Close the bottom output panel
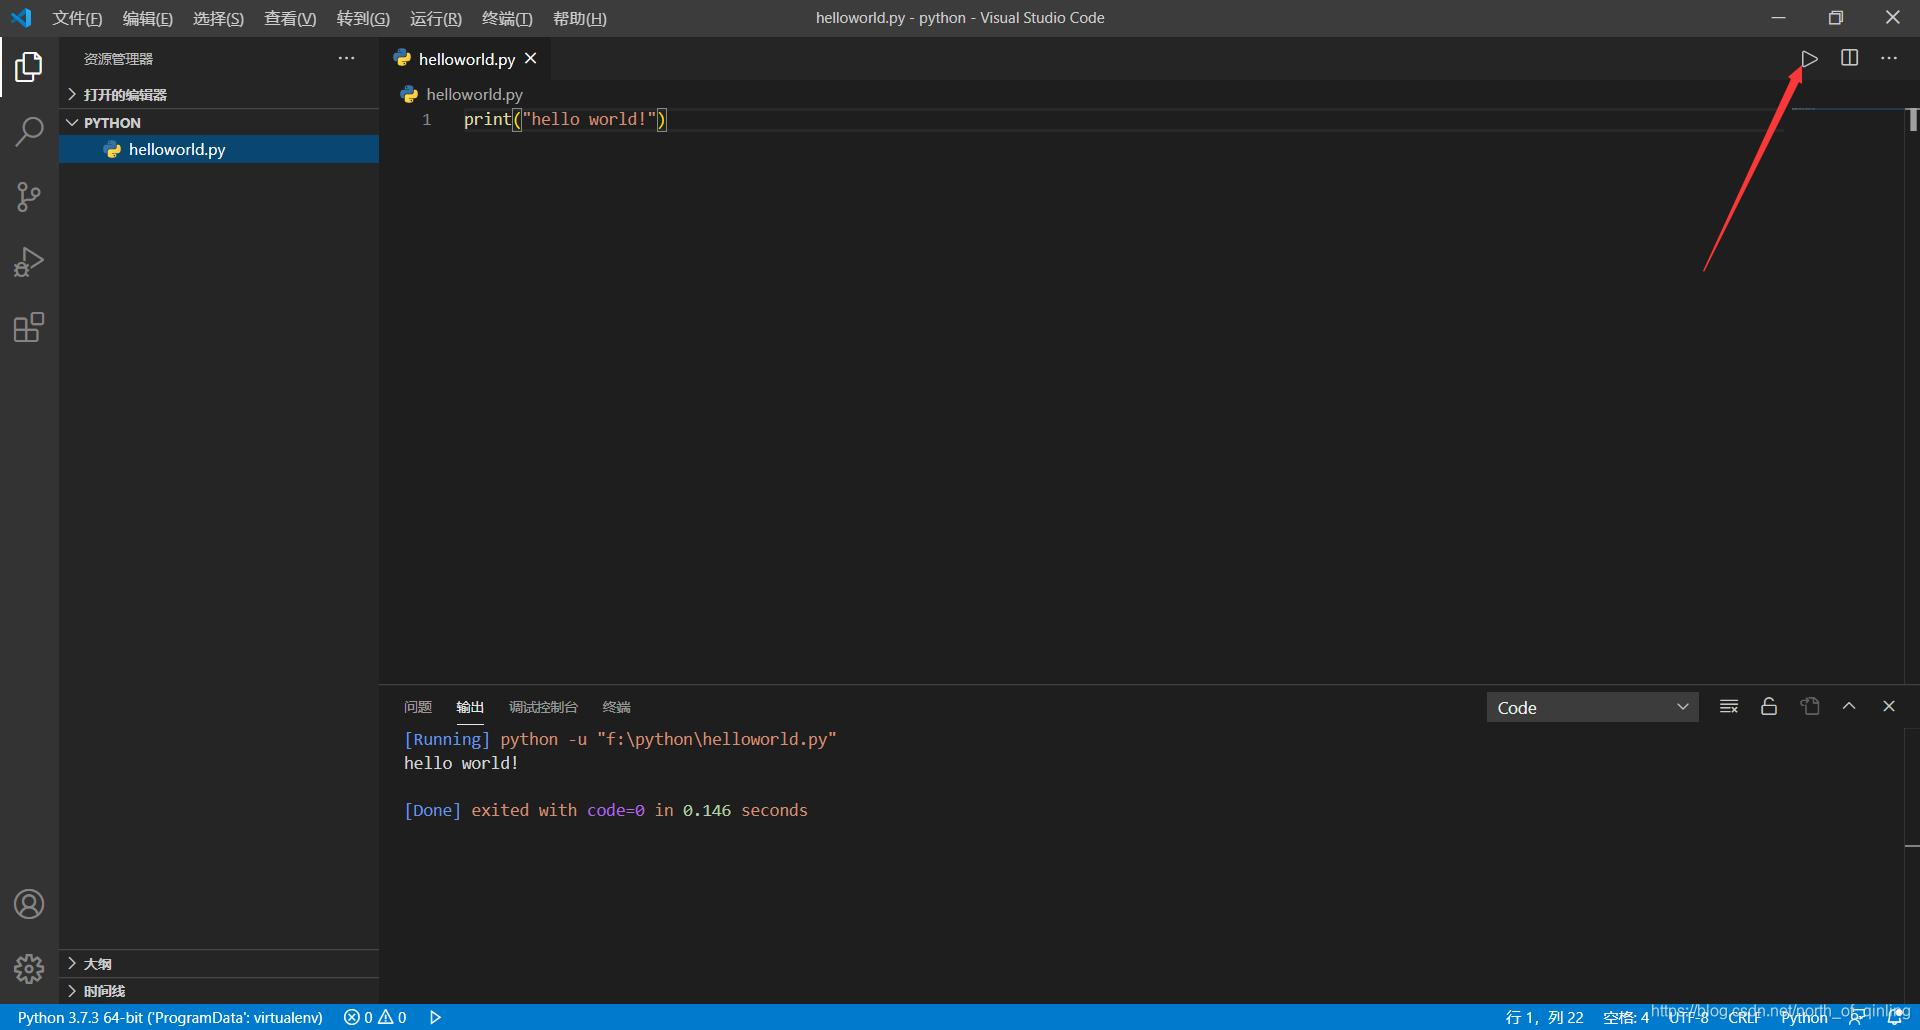 point(1889,706)
